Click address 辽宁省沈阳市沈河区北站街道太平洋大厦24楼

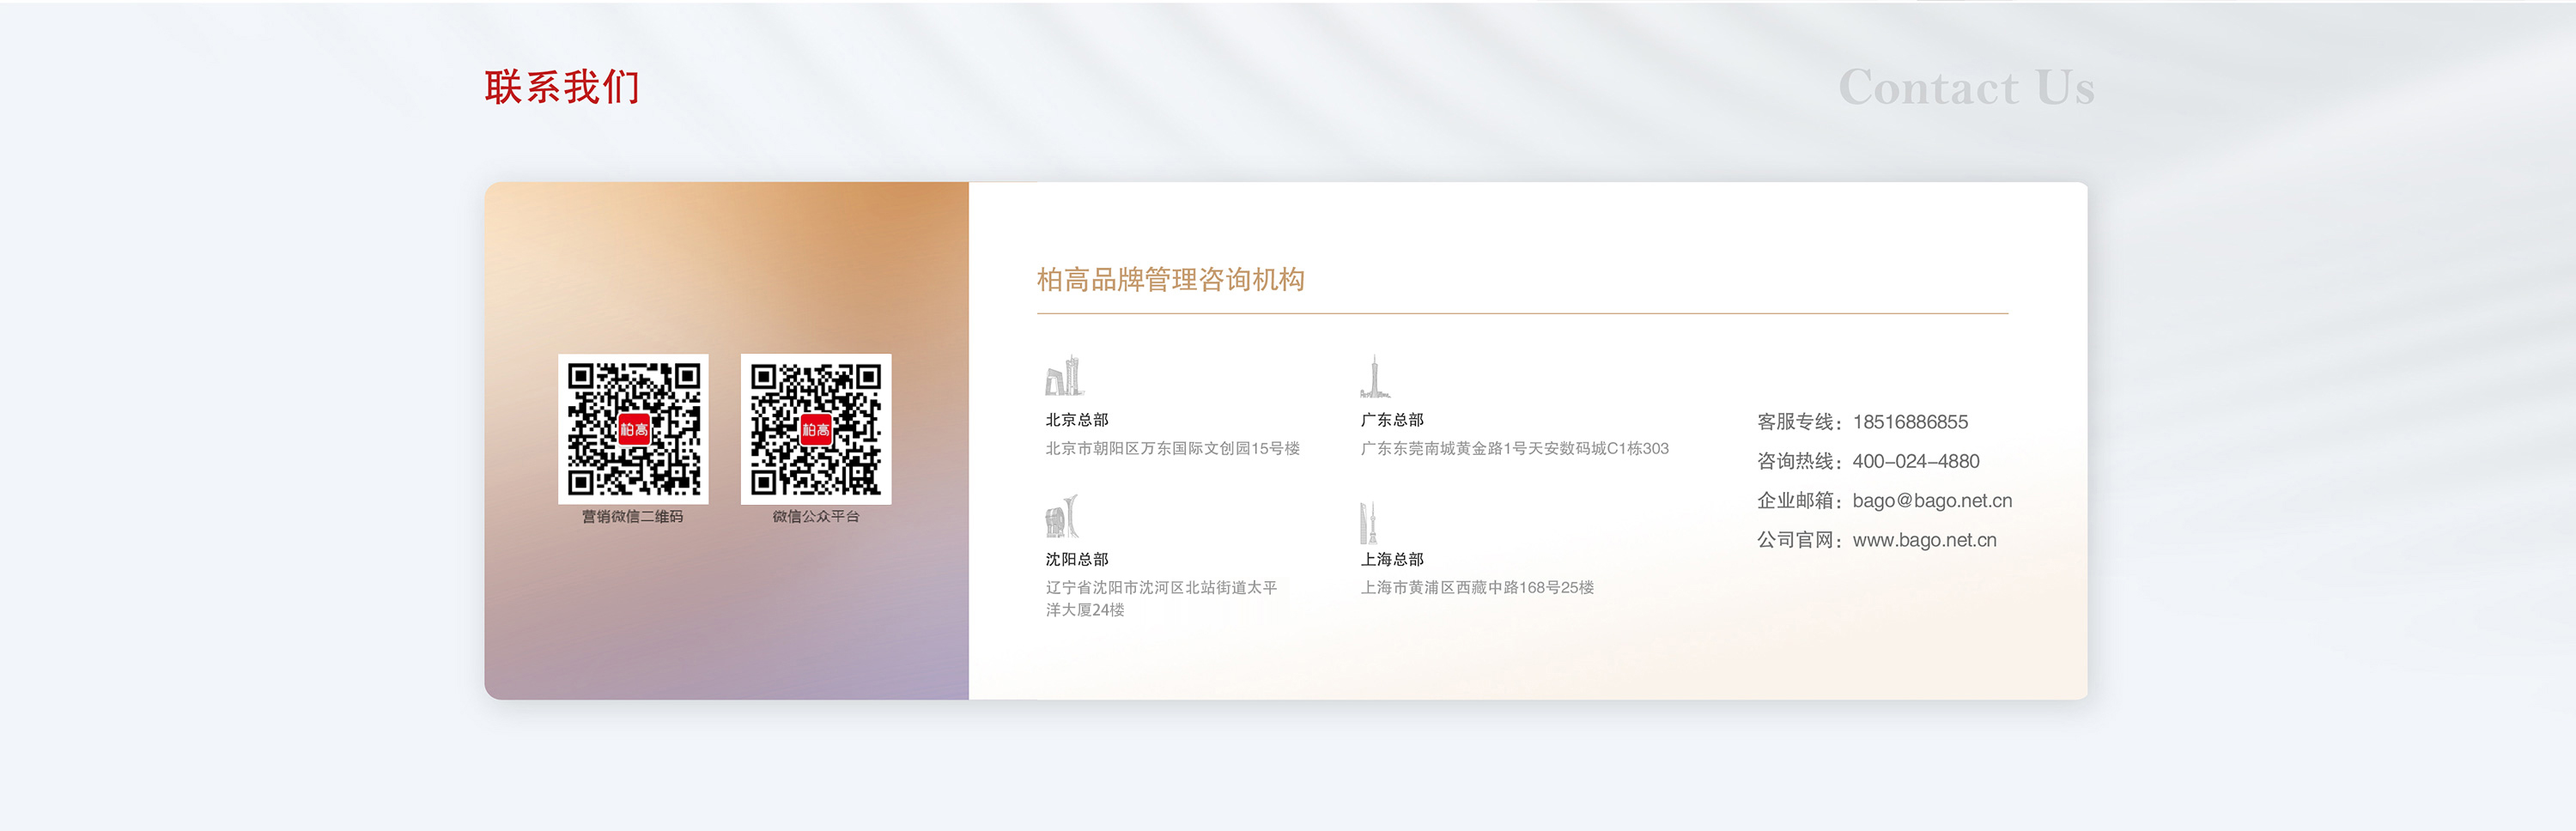1161,598
